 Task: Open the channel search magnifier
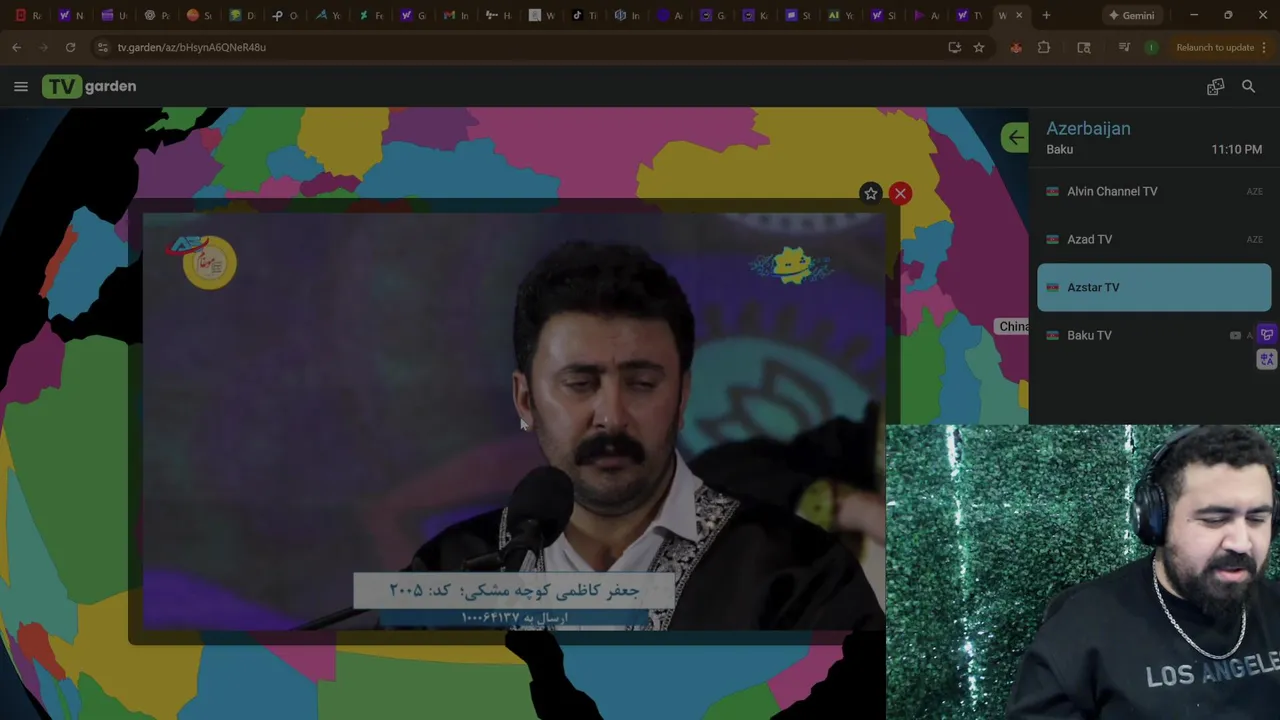(x=1248, y=87)
